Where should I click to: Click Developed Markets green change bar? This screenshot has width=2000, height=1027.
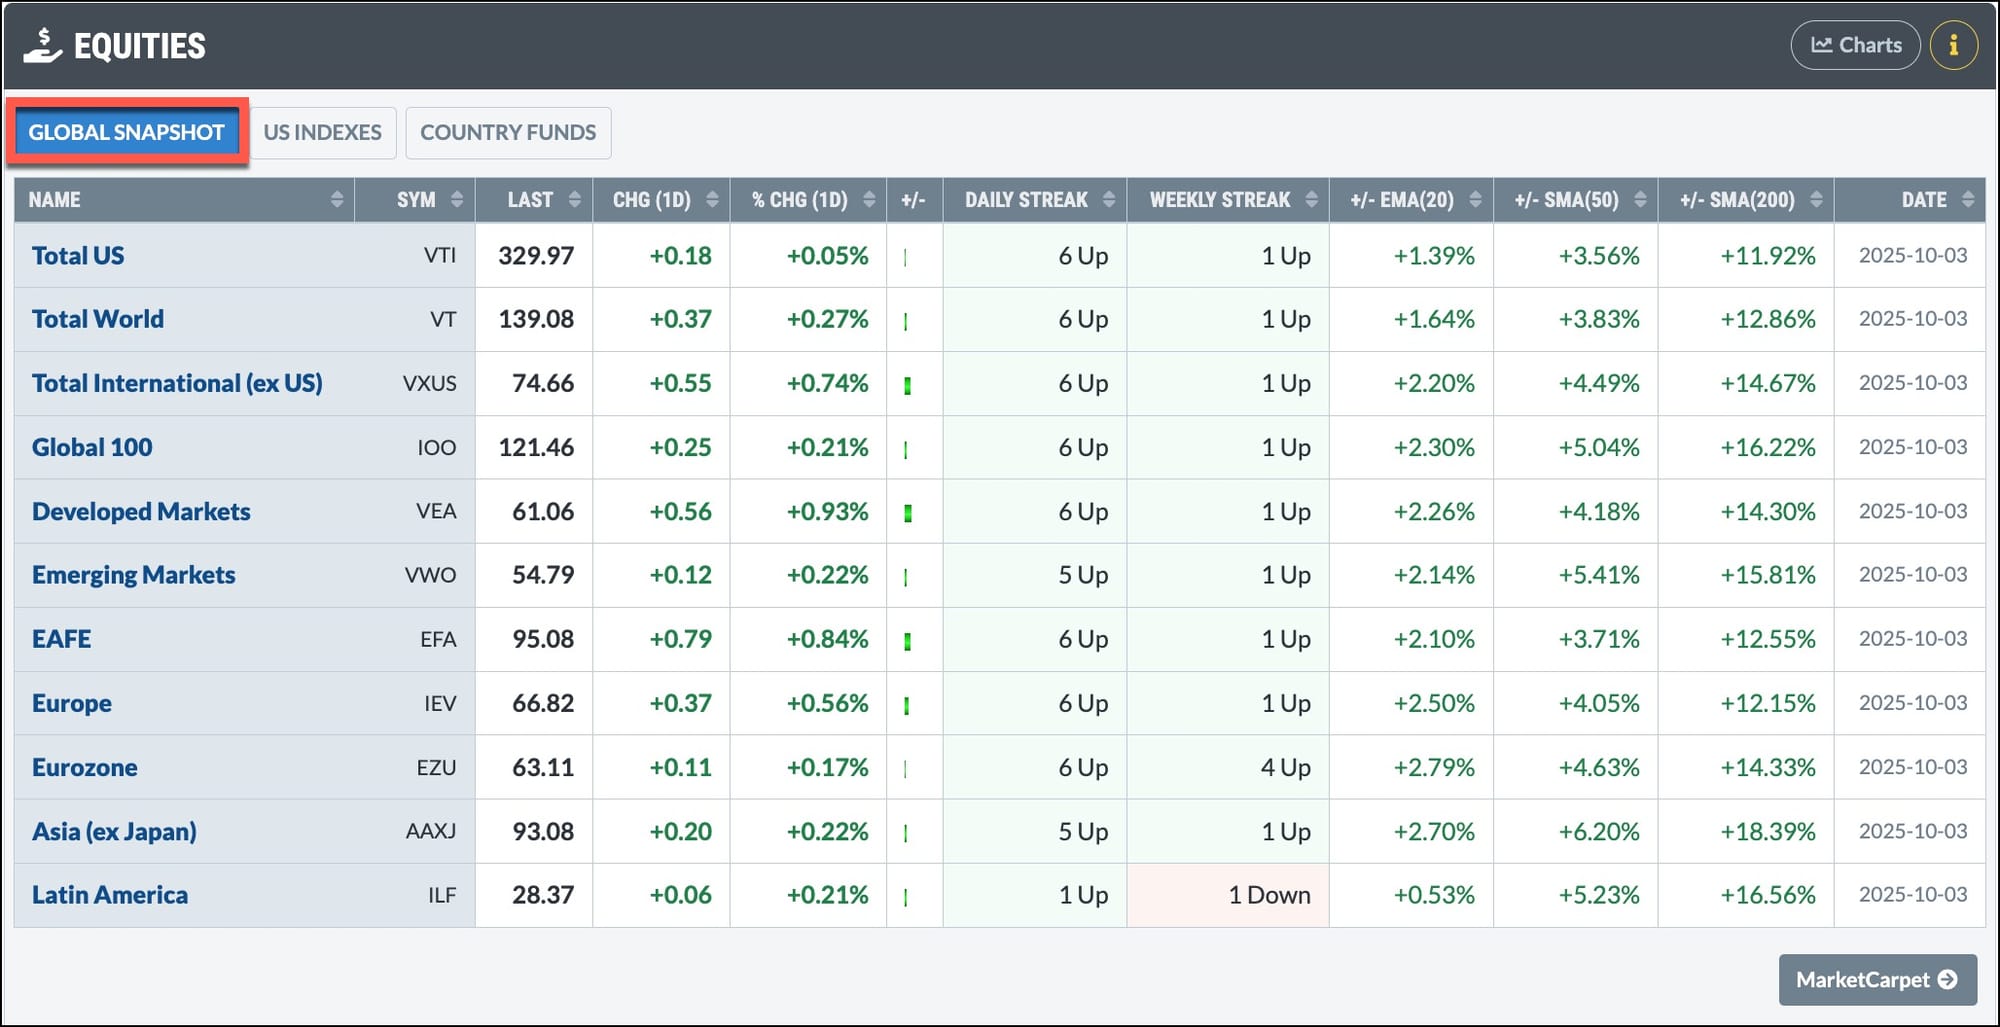click(907, 513)
